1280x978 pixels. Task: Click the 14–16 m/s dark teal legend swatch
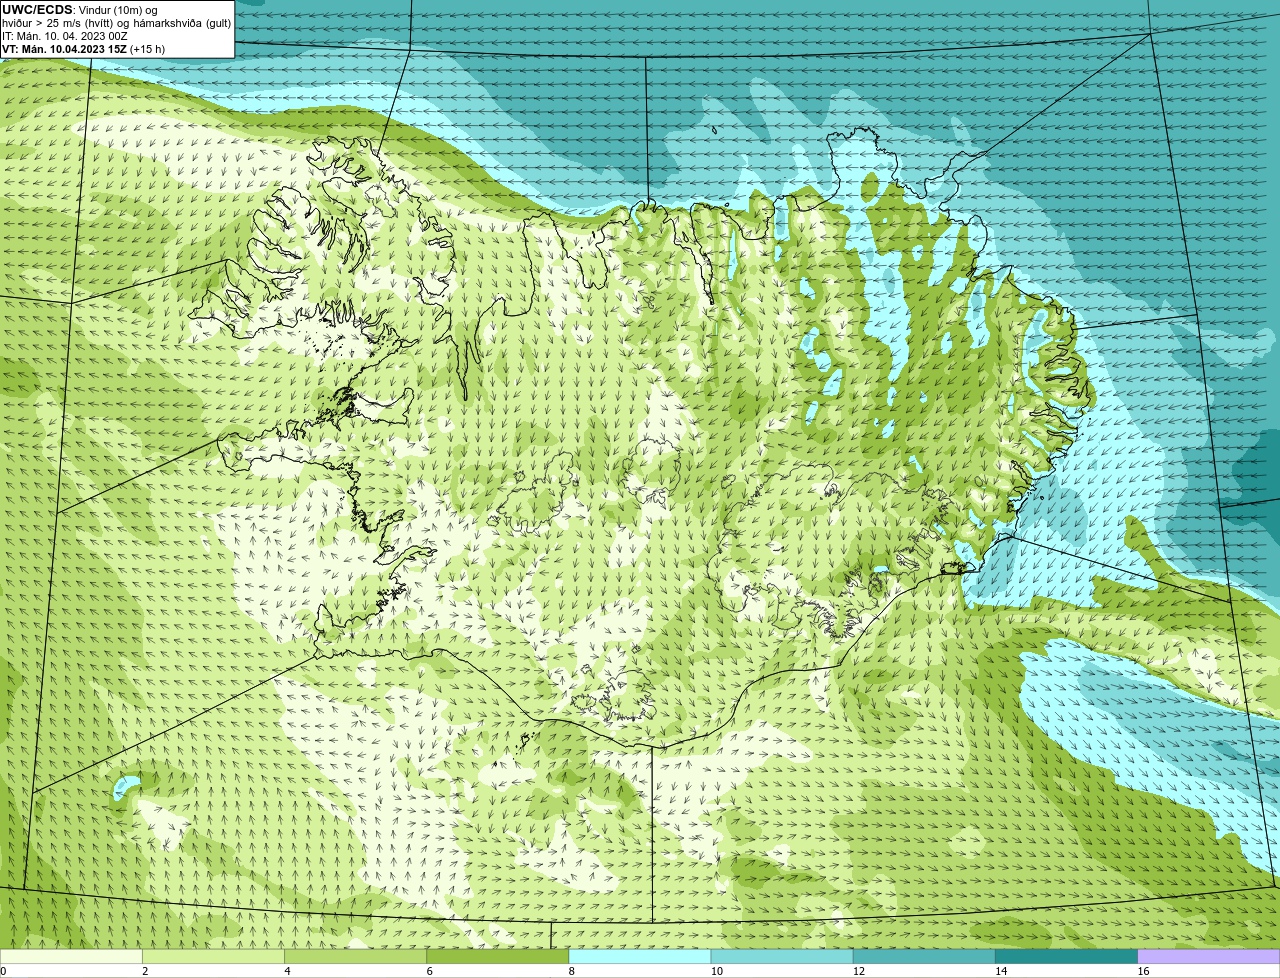click(x=1066, y=957)
